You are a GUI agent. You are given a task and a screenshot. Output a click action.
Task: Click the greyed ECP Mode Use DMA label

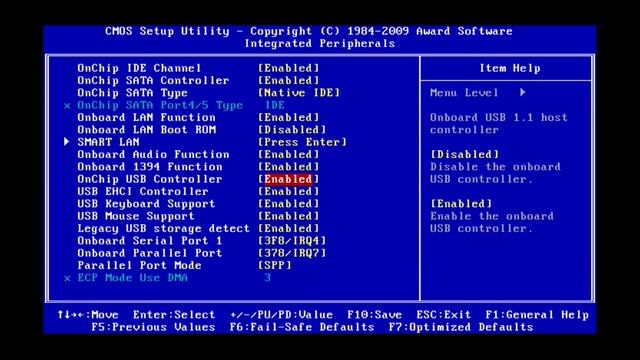pos(132,278)
